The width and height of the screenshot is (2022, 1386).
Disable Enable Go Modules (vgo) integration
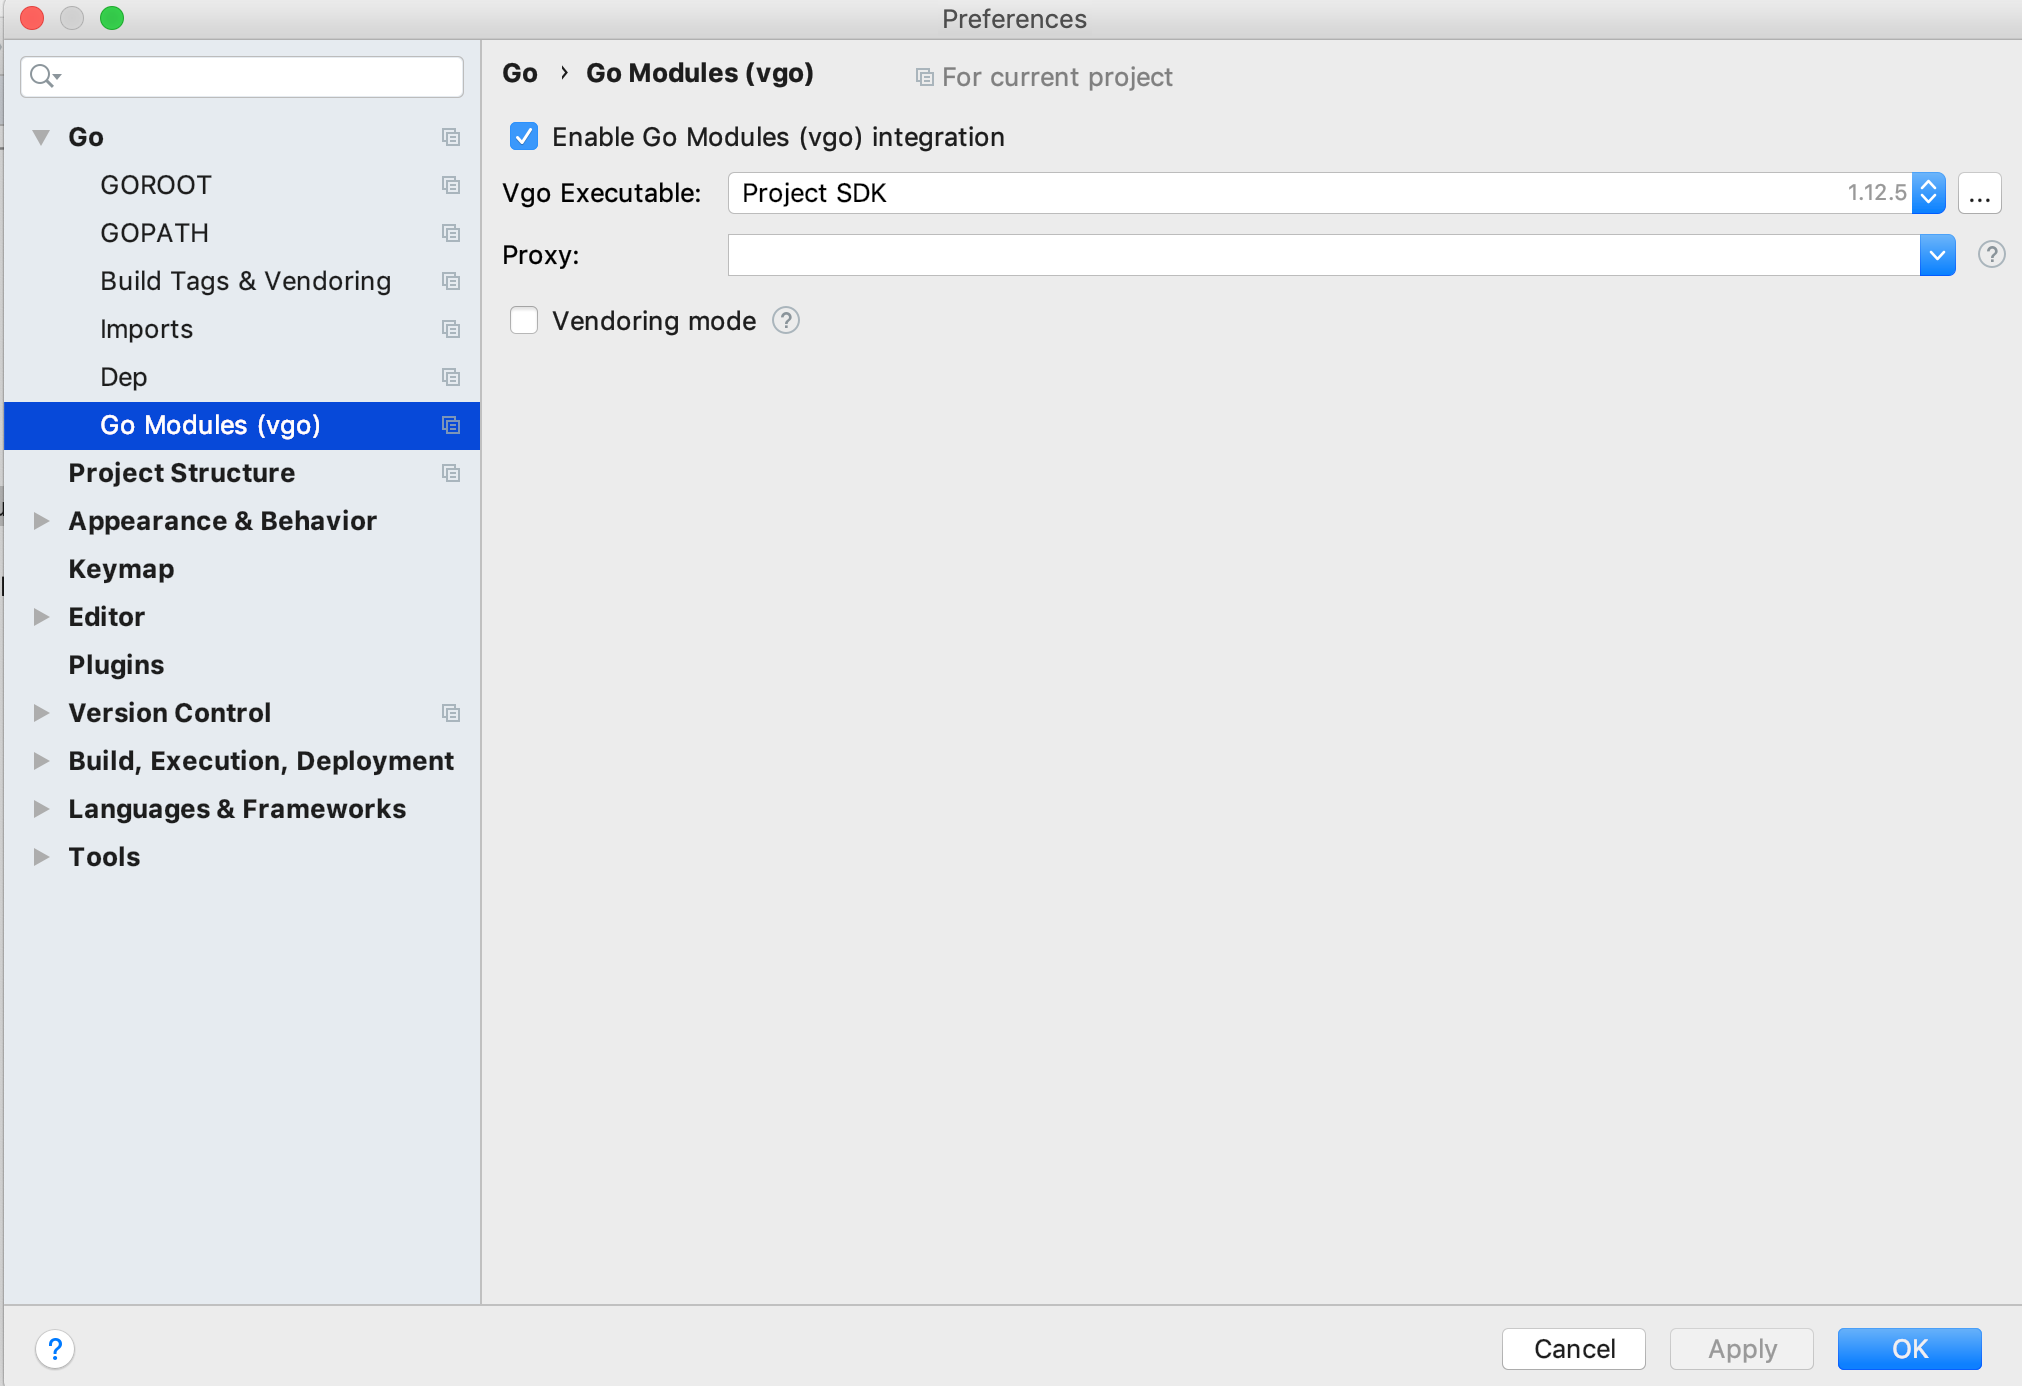524,137
